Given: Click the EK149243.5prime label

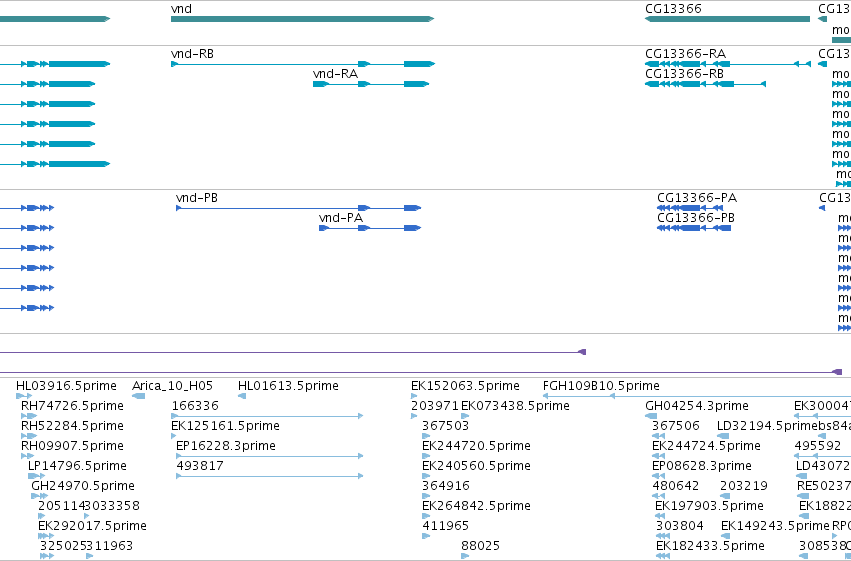Looking at the screenshot, I should coord(776,526).
